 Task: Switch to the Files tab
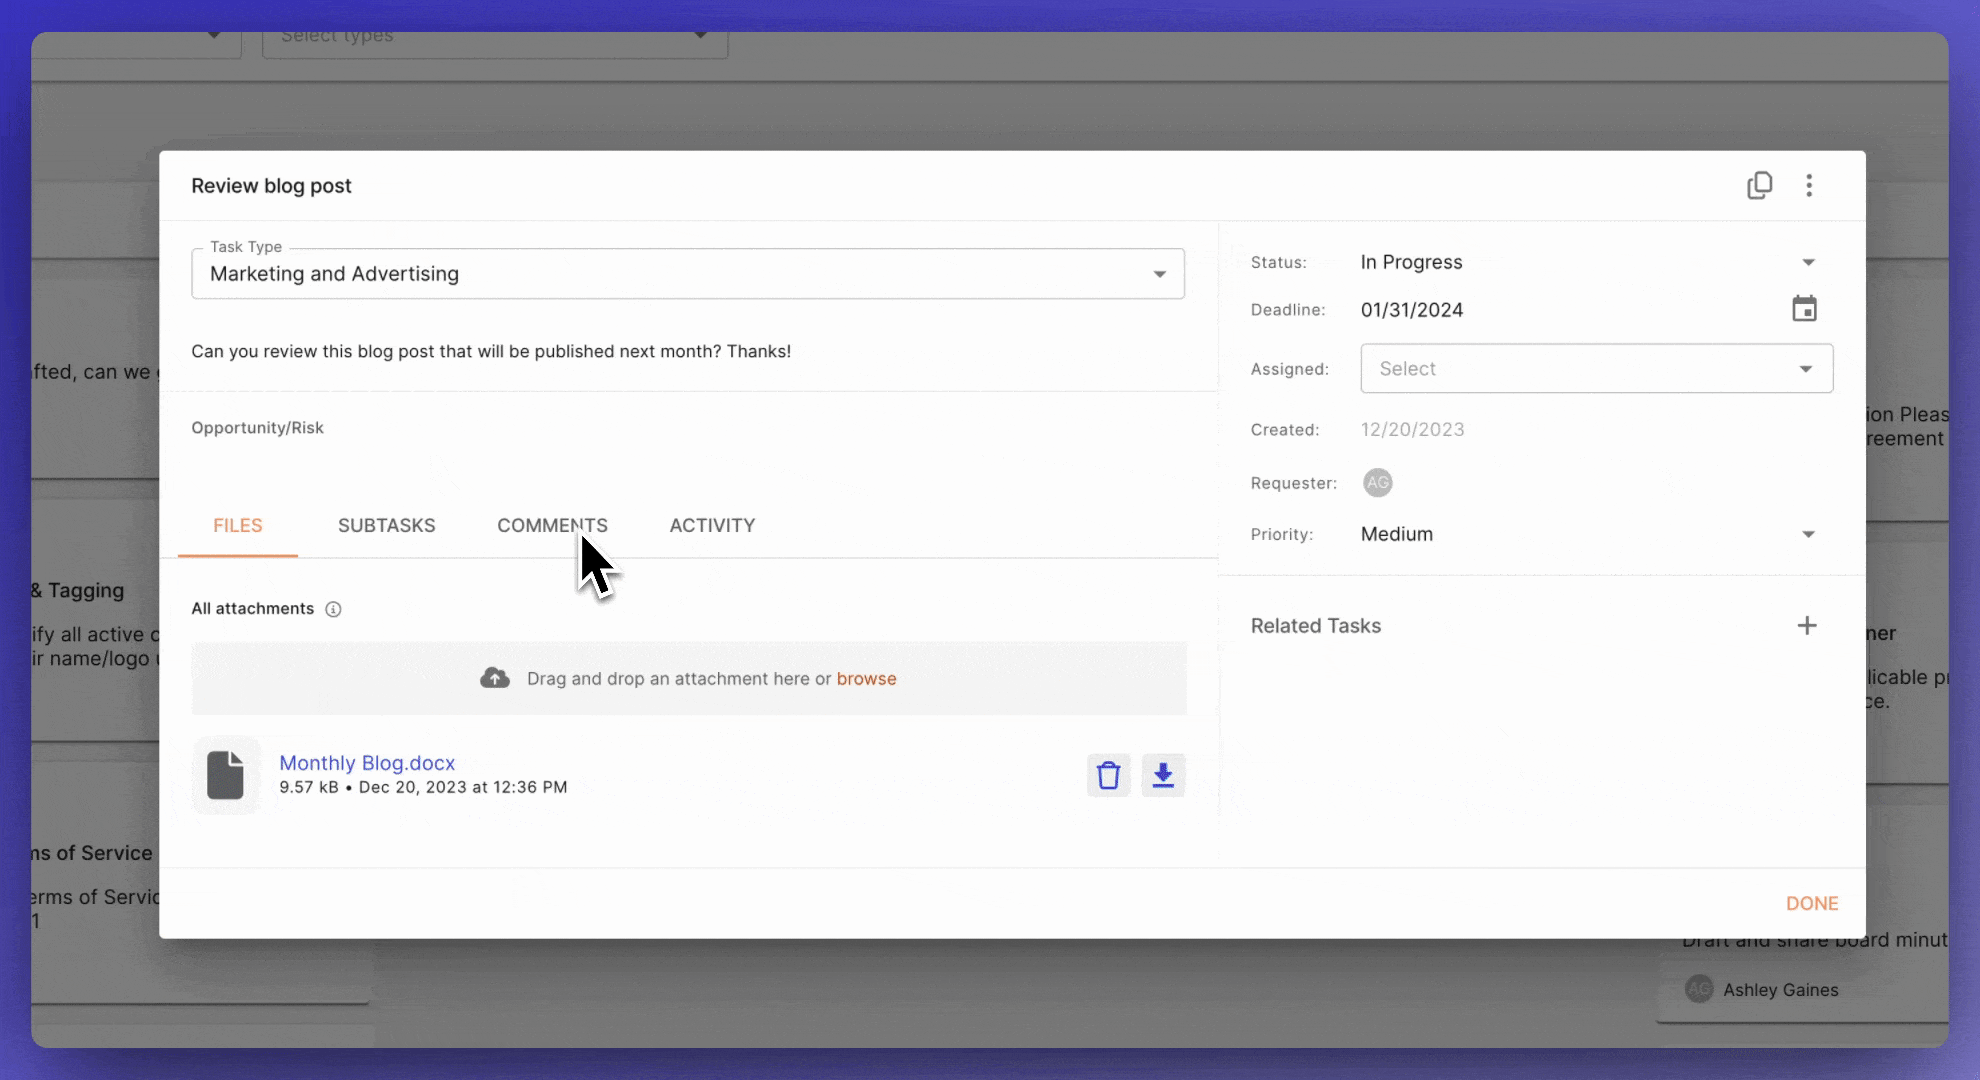[x=238, y=525]
